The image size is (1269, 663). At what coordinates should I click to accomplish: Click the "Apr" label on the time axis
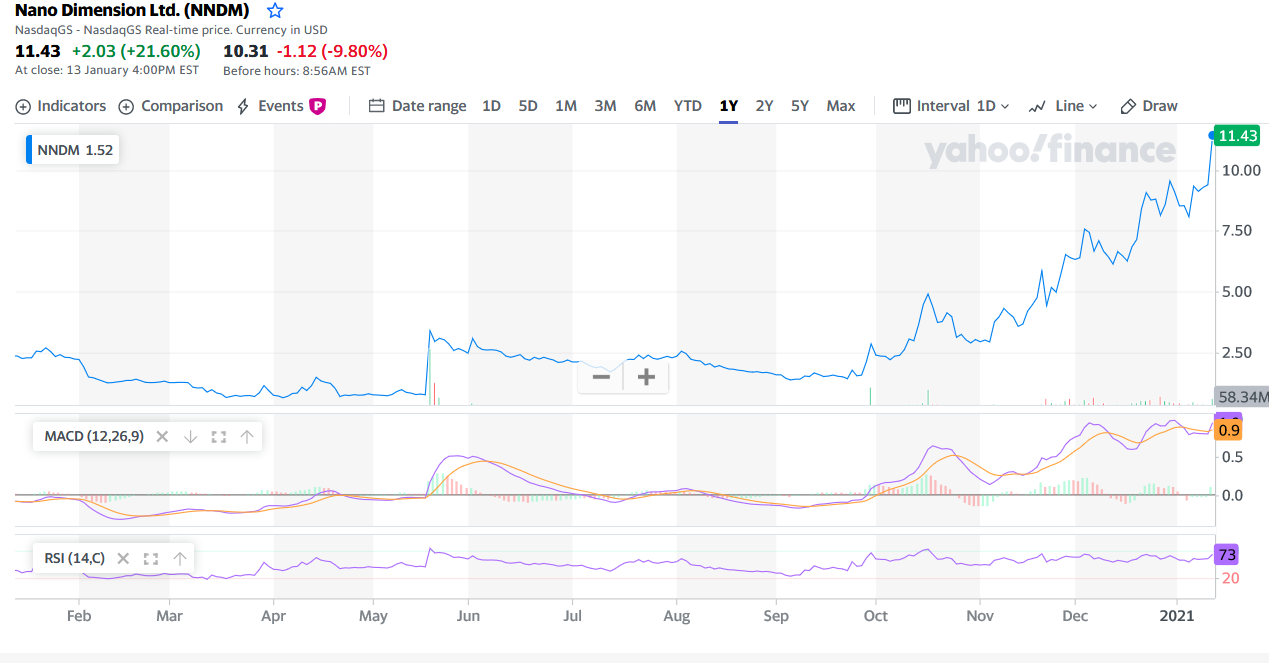coord(274,616)
